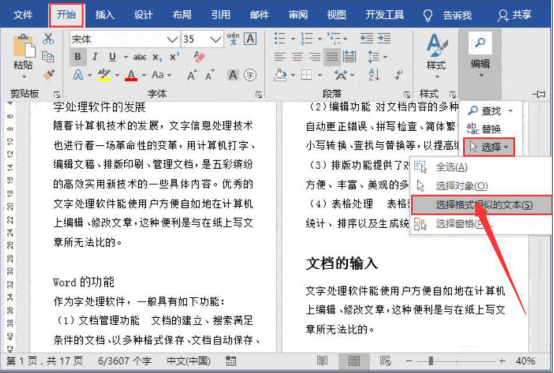Apply red font color
This screenshot has height=373, width=554.
131,75
